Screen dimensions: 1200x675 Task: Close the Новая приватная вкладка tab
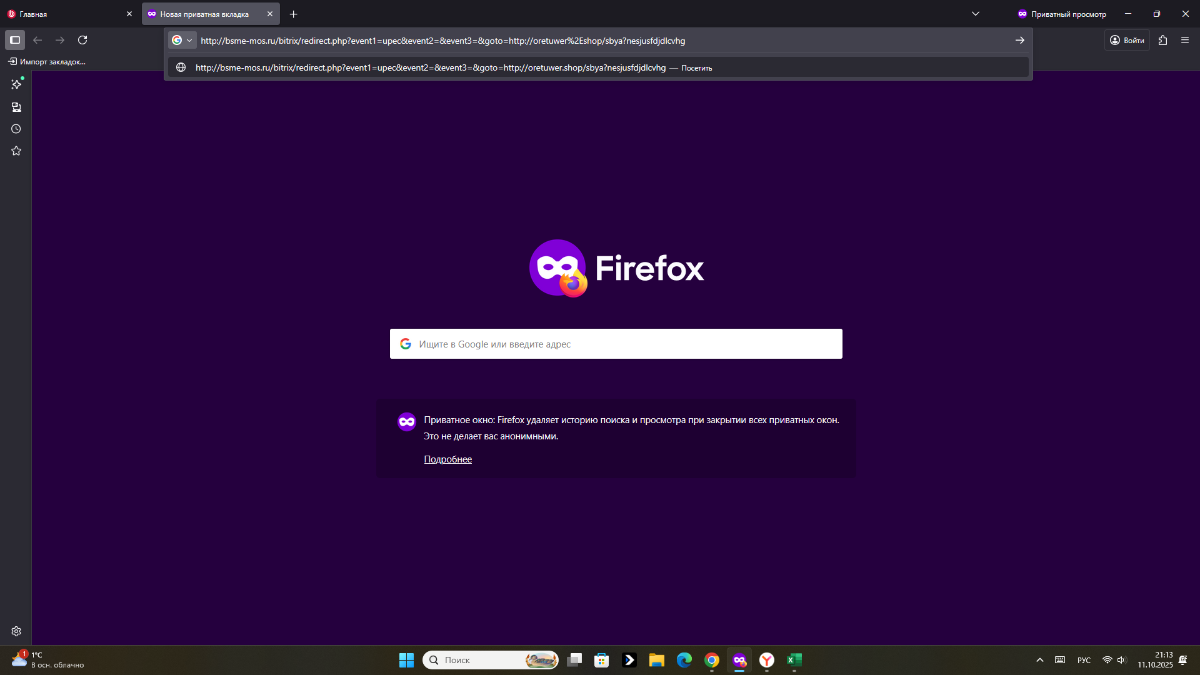point(270,14)
